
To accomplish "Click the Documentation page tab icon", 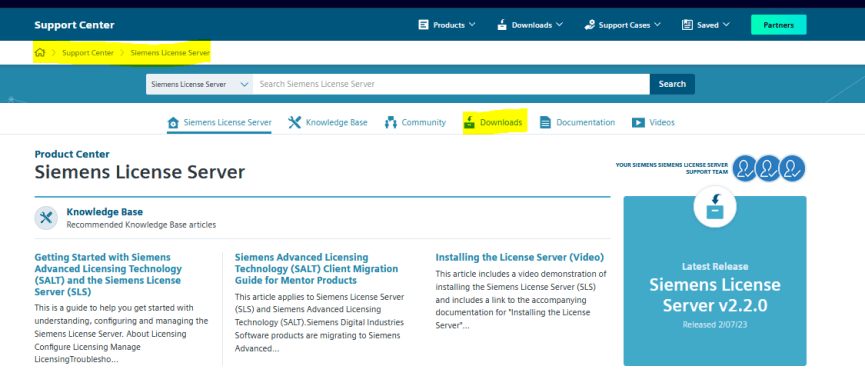I will 545,122.
